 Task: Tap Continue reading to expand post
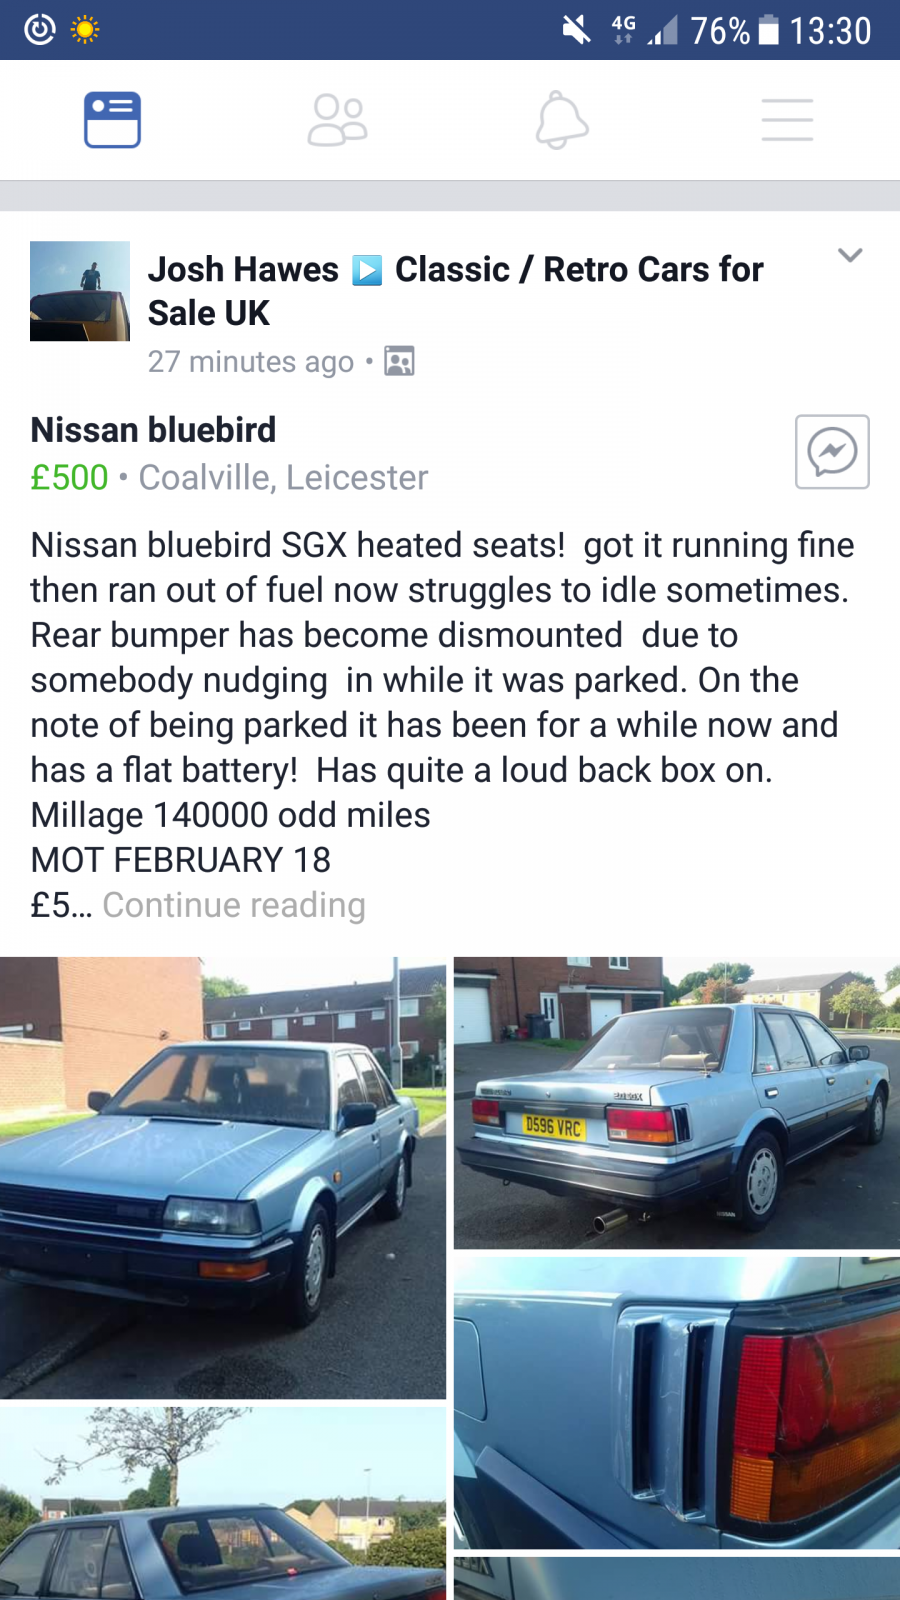pos(234,905)
